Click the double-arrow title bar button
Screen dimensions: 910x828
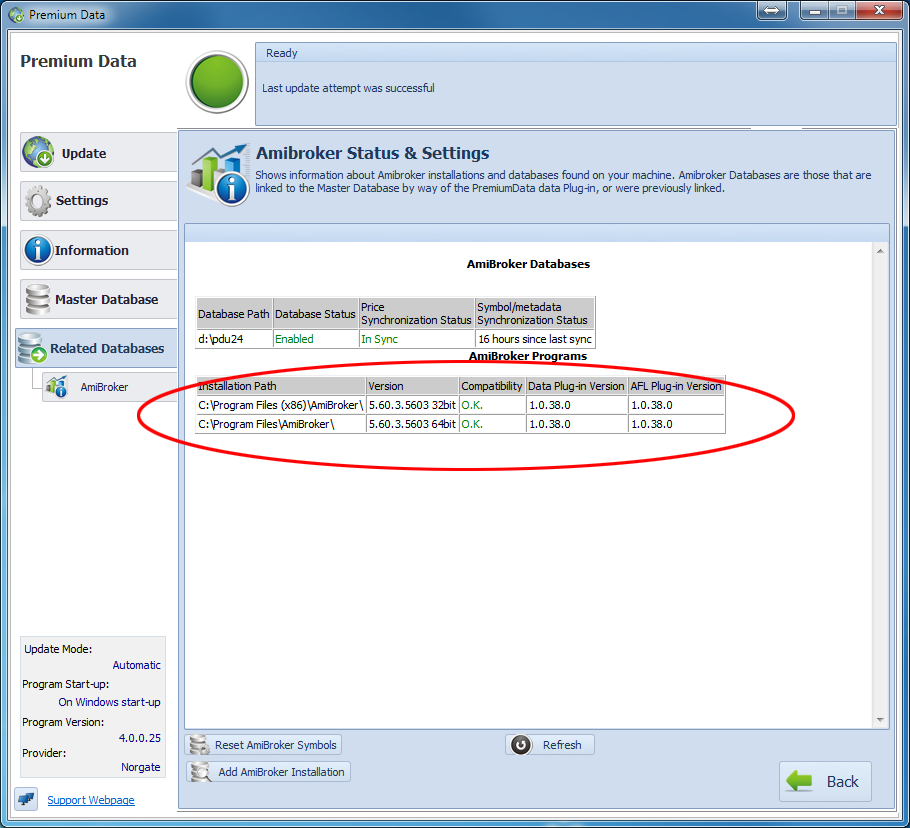[771, 10]
